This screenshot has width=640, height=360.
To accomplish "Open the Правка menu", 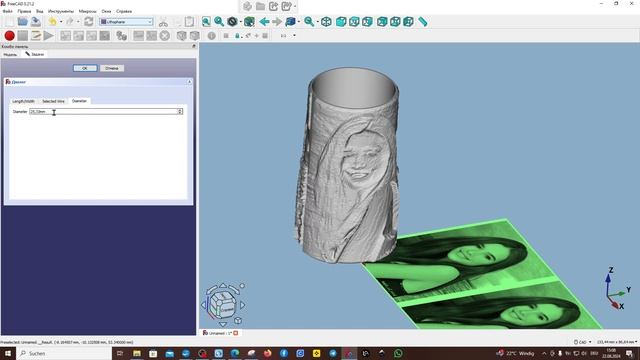I will click(x=24, y=11).
